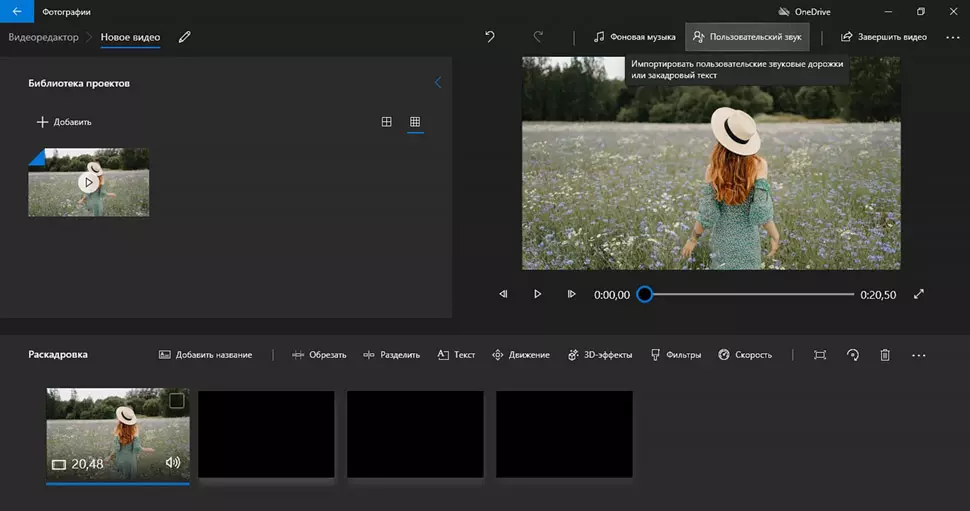Delete the selected clip with the trash icon

click(x=885, y=355)
